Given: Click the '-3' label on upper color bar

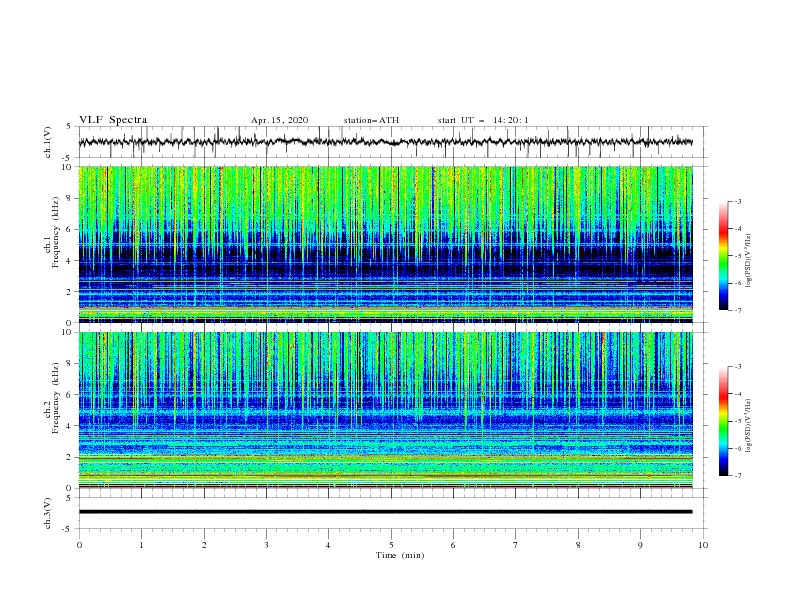Looking at the screenshot, I should (x=737, y=201).
